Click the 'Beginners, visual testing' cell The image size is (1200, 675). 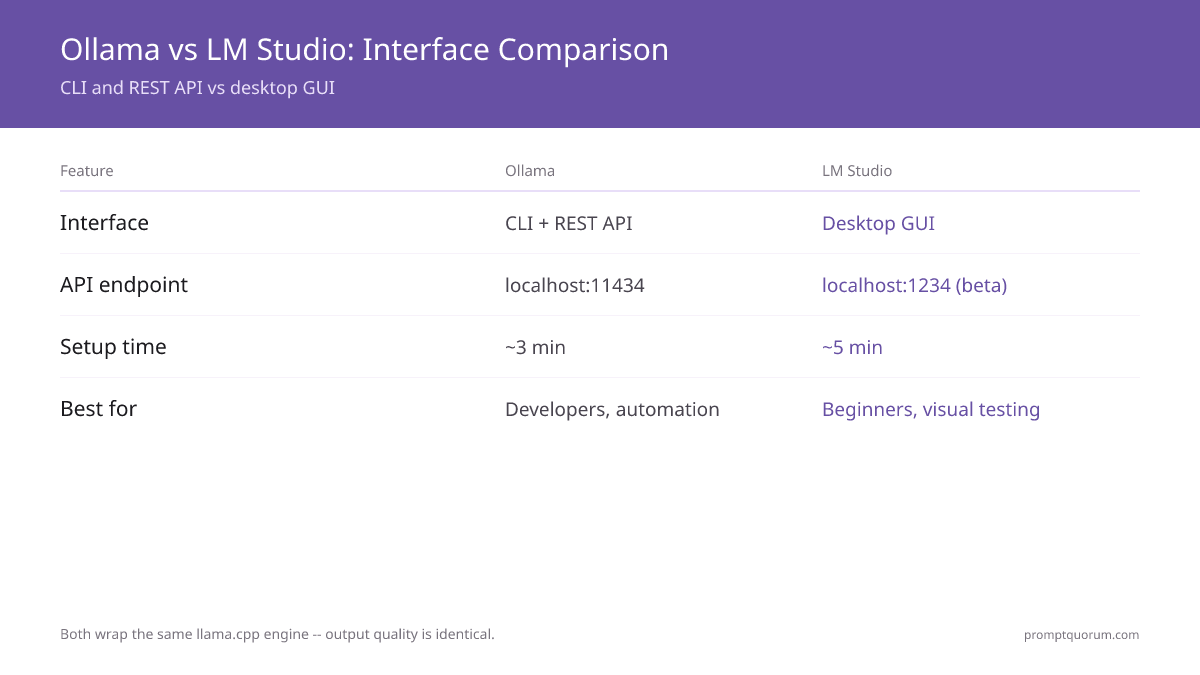(931, 409)
